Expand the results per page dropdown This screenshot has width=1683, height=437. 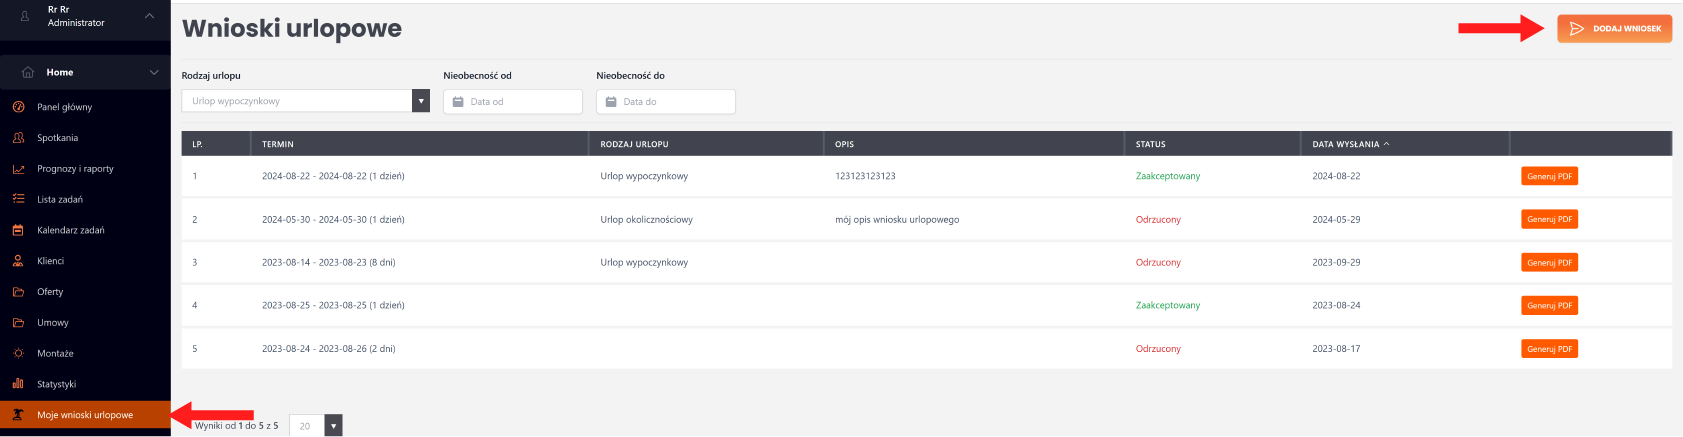coord(333,426)
